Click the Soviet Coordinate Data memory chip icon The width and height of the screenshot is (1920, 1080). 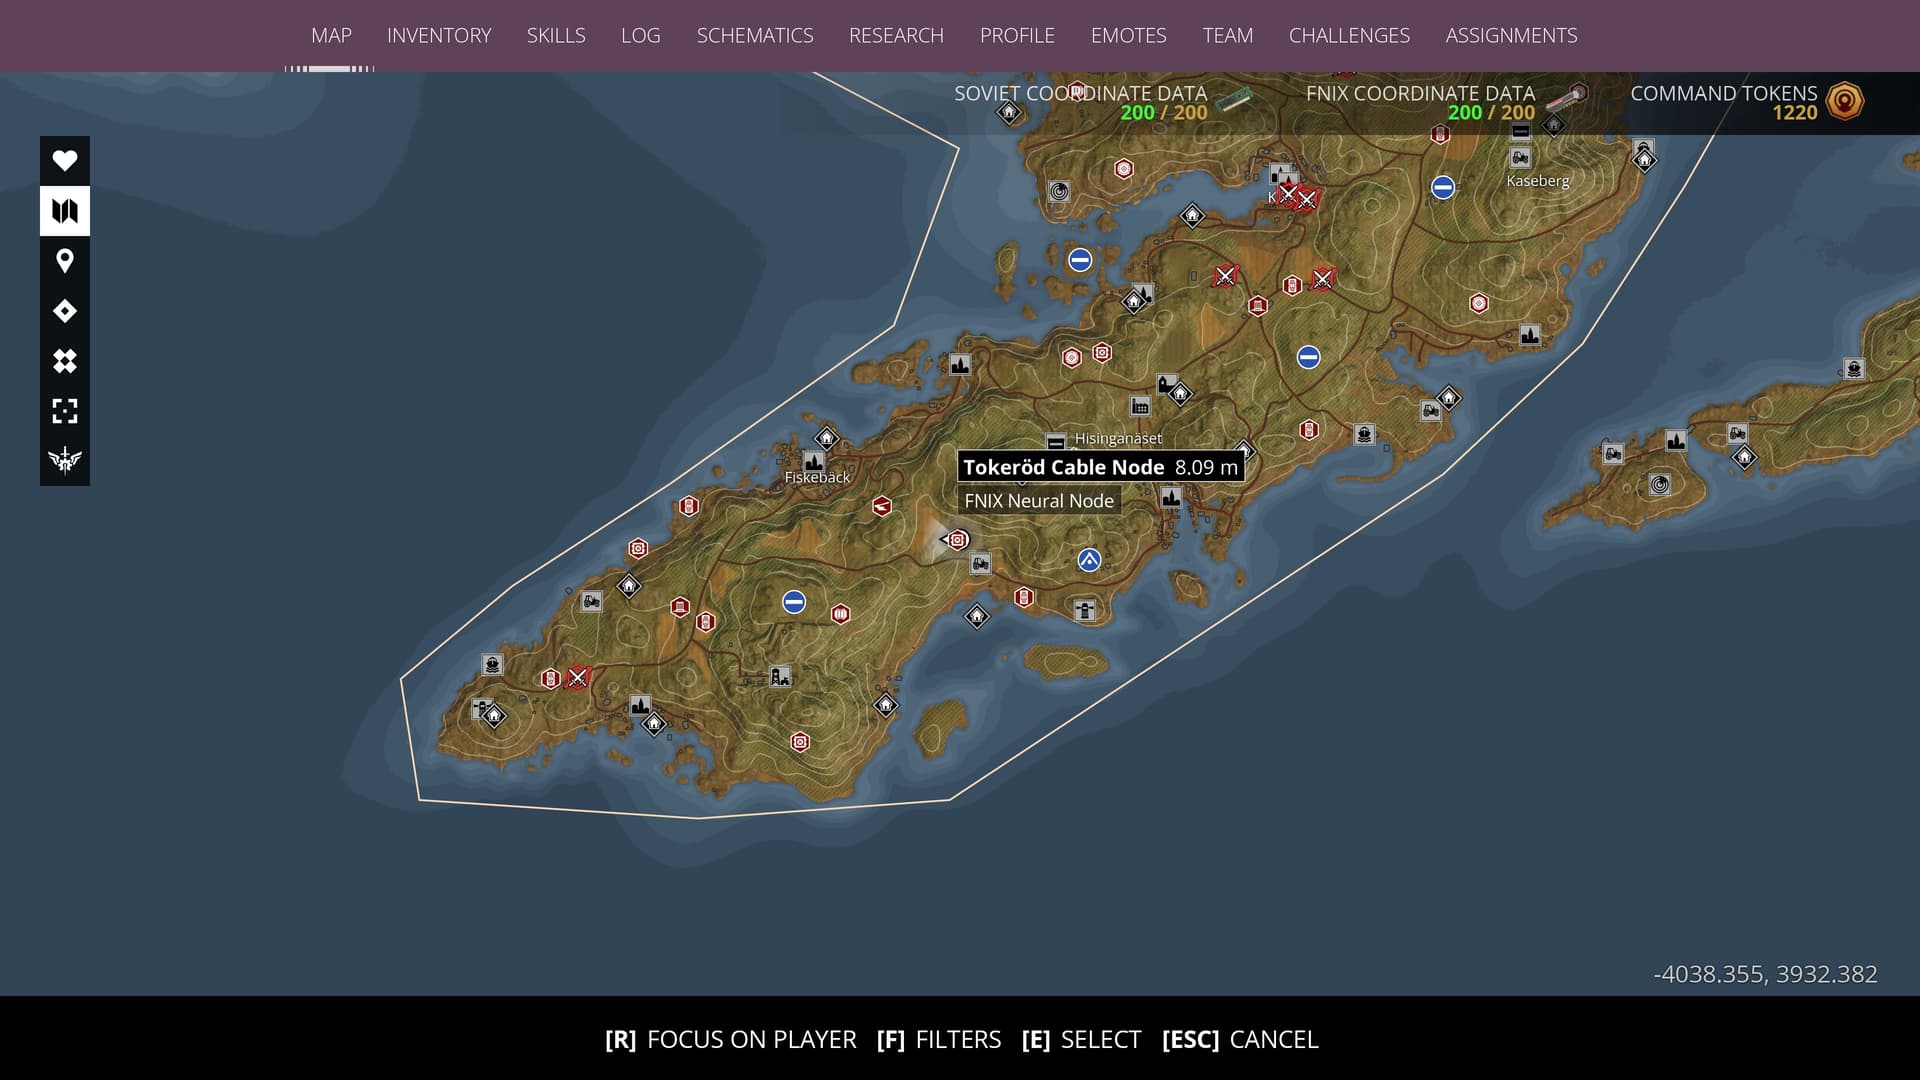tap(1237, 100)
